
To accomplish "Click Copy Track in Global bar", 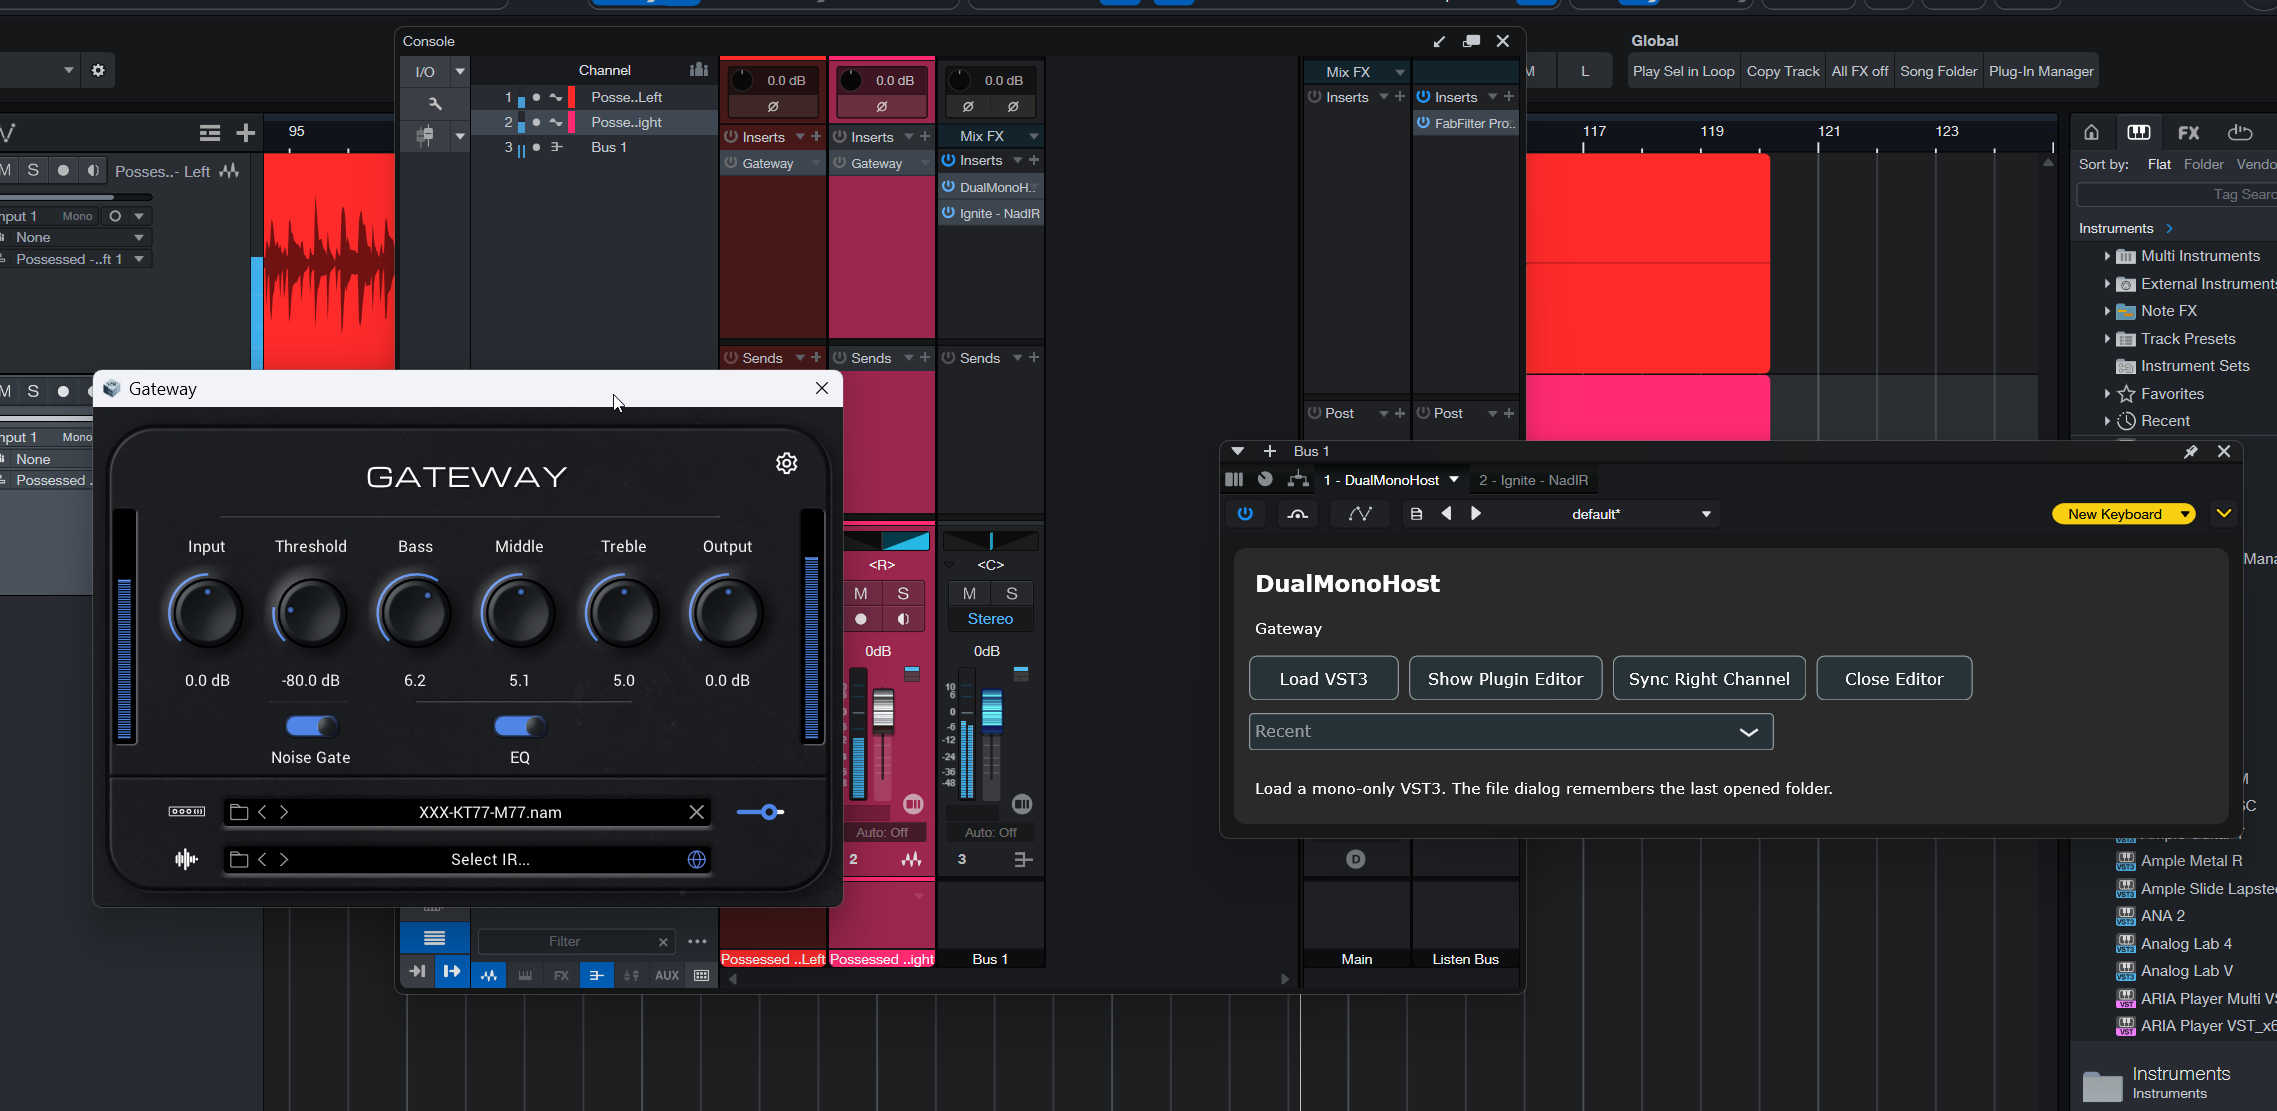I will [x=1783, y=71].
